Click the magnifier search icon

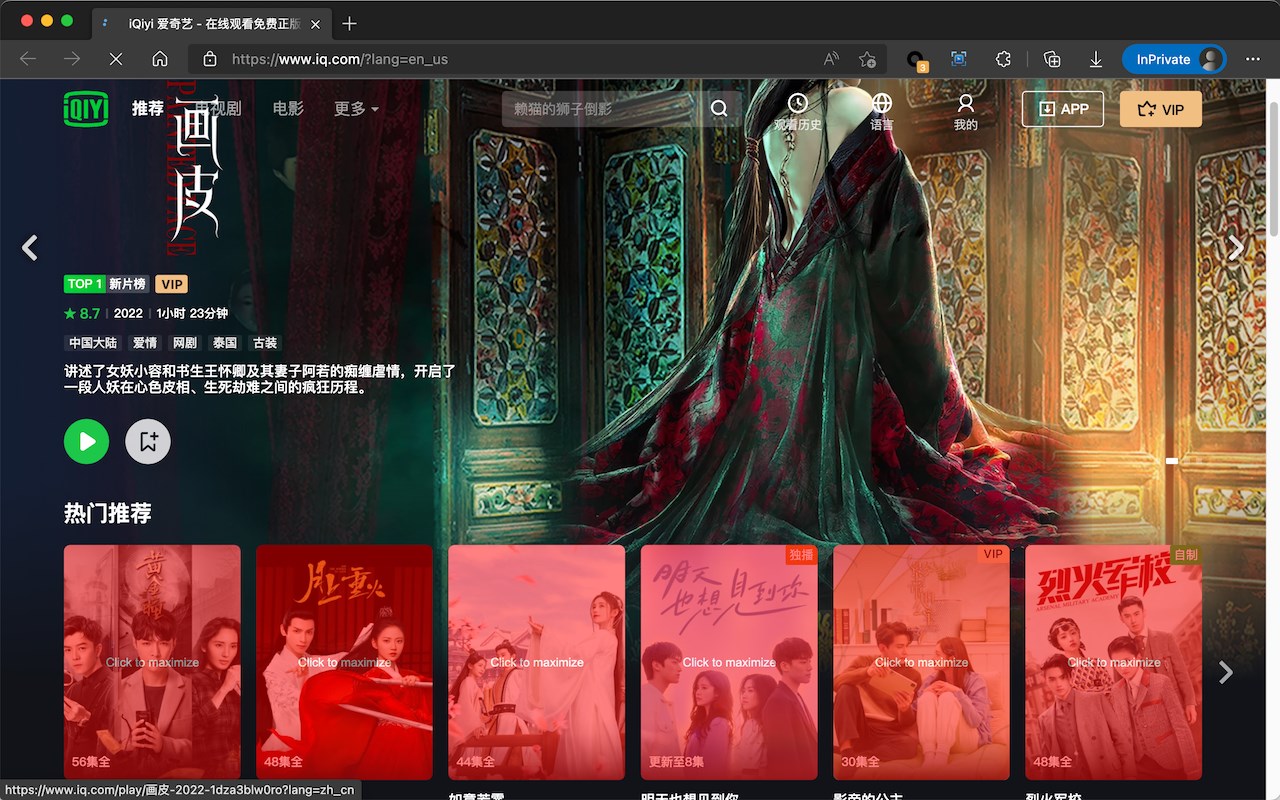click(x=720, y=109)
